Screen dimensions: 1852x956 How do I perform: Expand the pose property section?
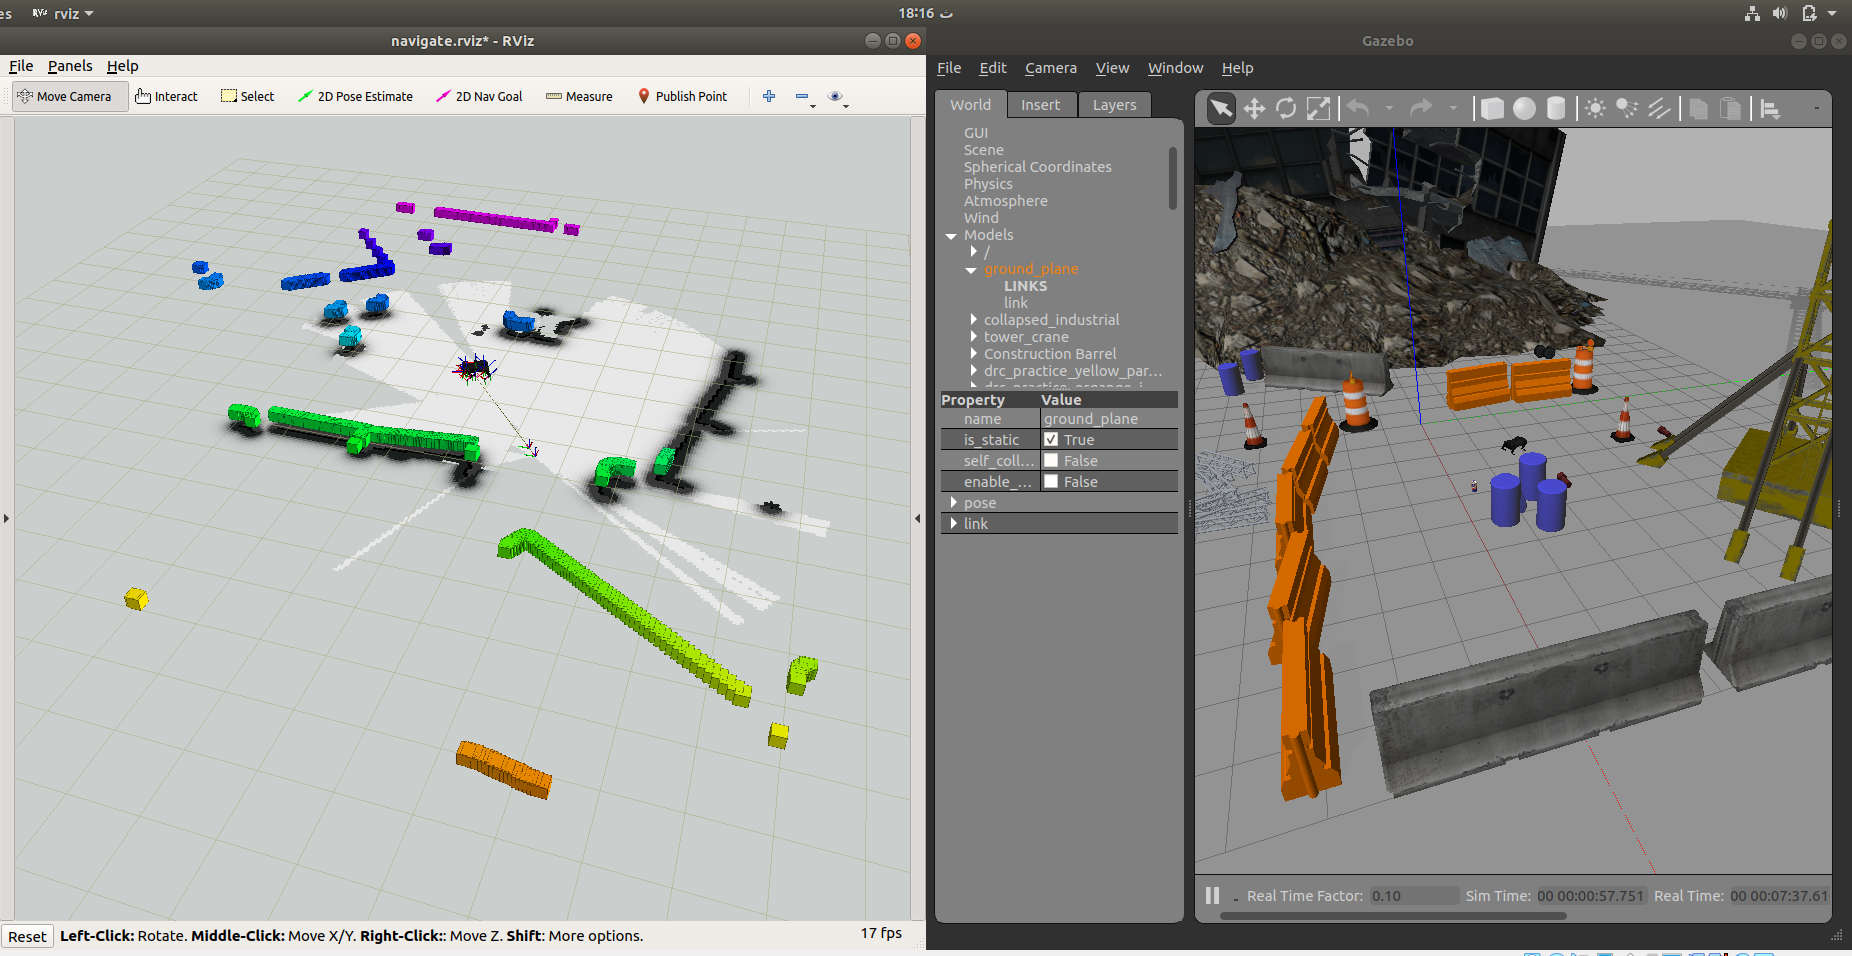click(x=954, y=502)
